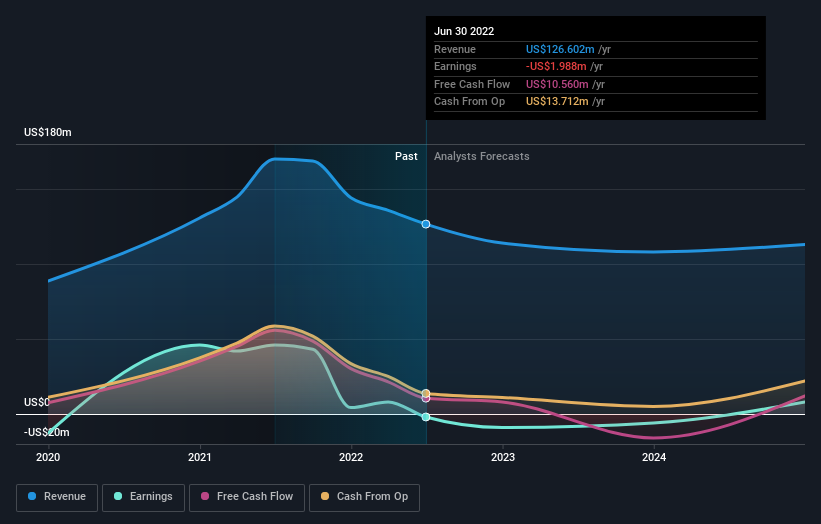Viewport: 821px width, 524px height.
Task: Select the 2022 x-axis label
Action: pyautogui.click(x=351, y=457)
